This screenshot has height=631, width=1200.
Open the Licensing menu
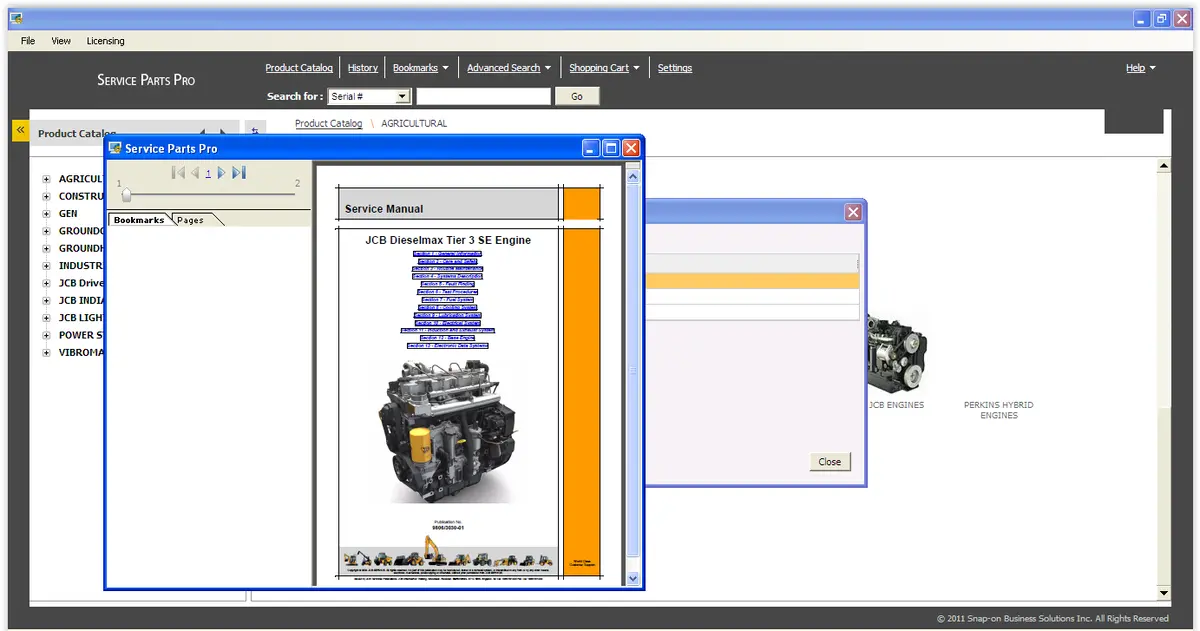[105, 41]
